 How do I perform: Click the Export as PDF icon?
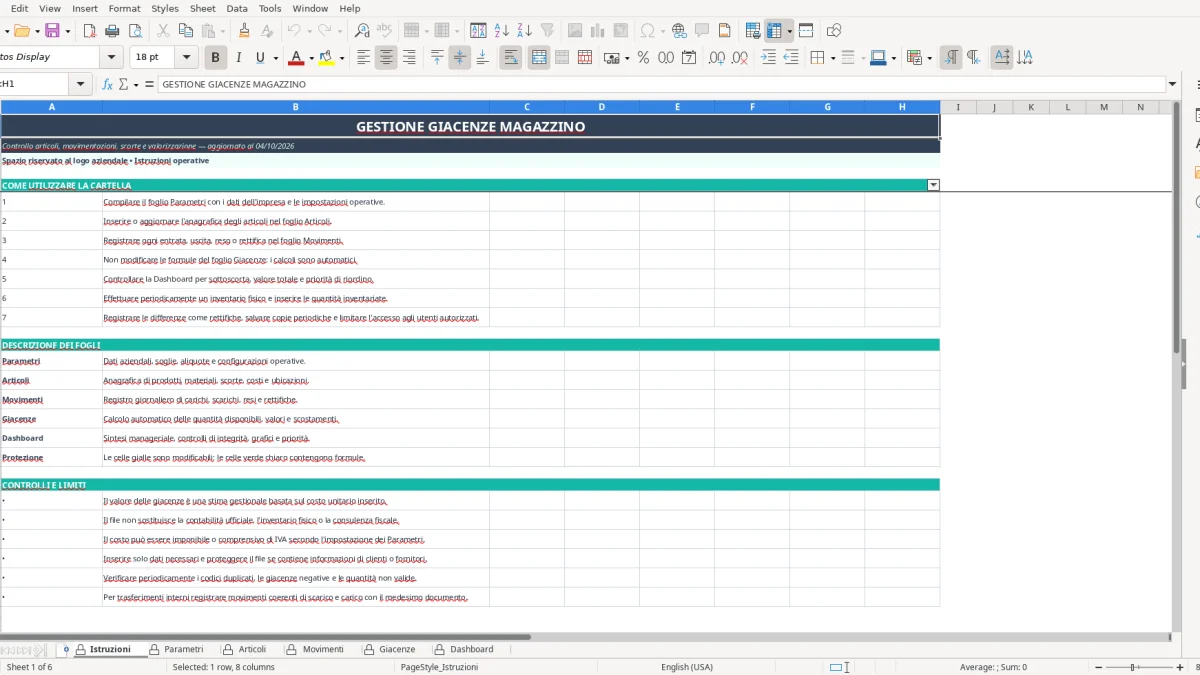(90, 31)
